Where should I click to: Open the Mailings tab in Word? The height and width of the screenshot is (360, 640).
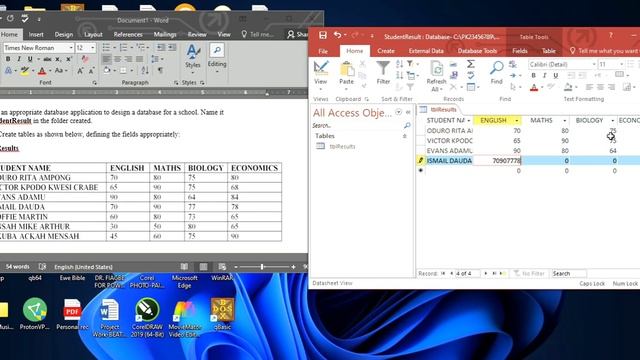pos(165,34)
